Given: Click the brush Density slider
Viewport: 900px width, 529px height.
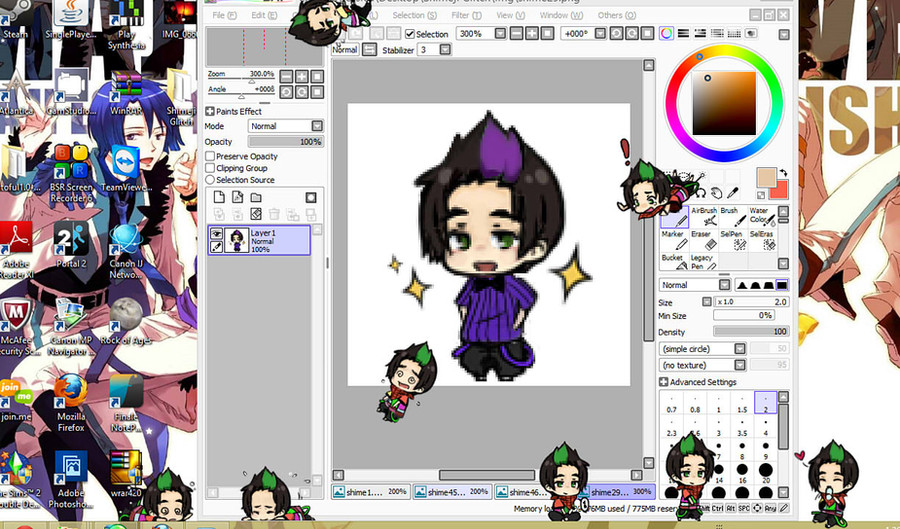Looking at the screenshot, I should (x=751, y=332).
